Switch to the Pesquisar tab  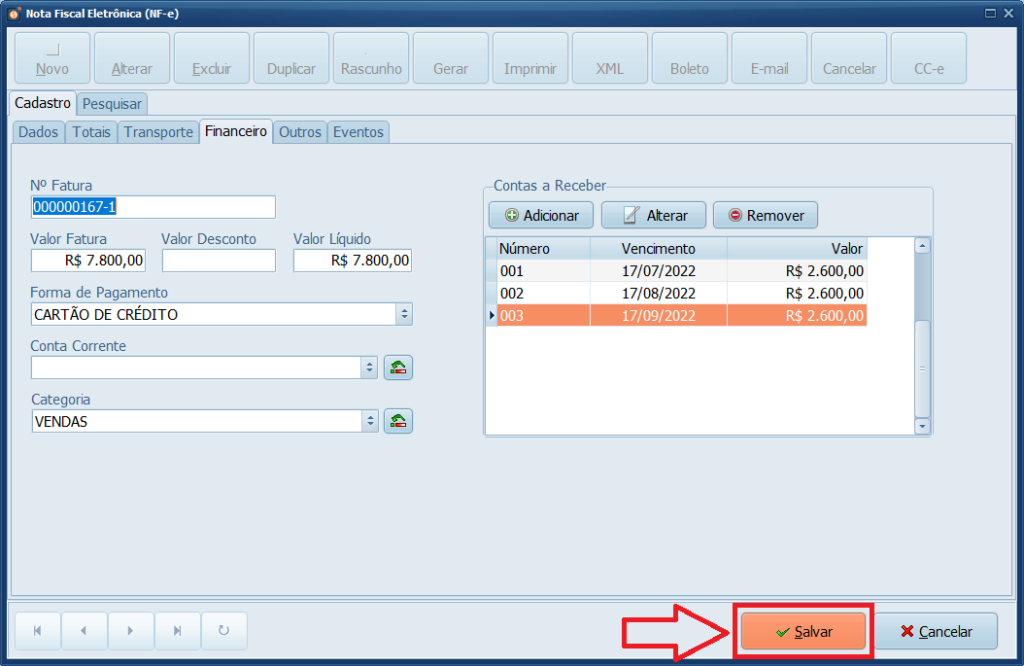coord(112,104)
